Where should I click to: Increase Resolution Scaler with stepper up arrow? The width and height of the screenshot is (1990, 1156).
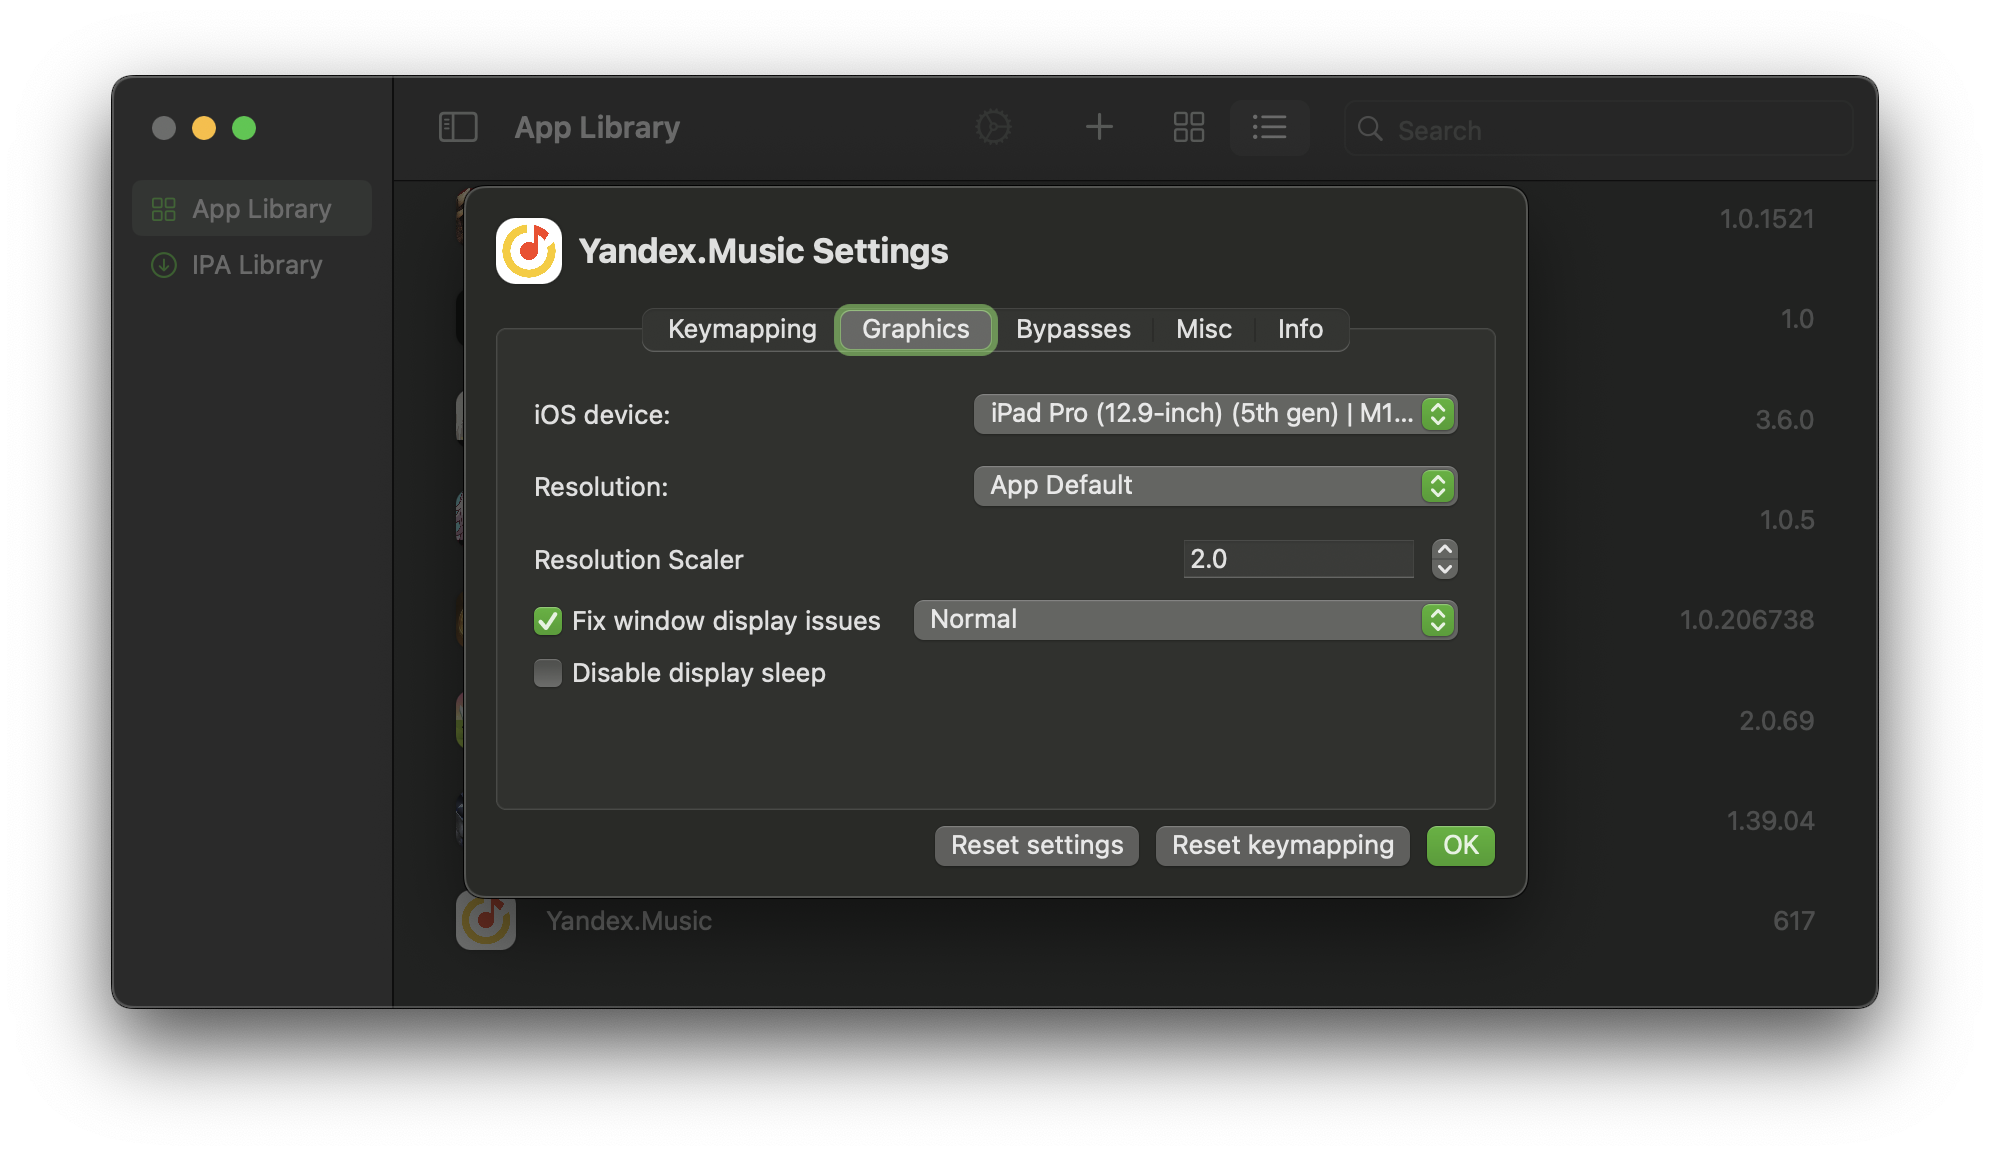click(x=1444, y=550)
